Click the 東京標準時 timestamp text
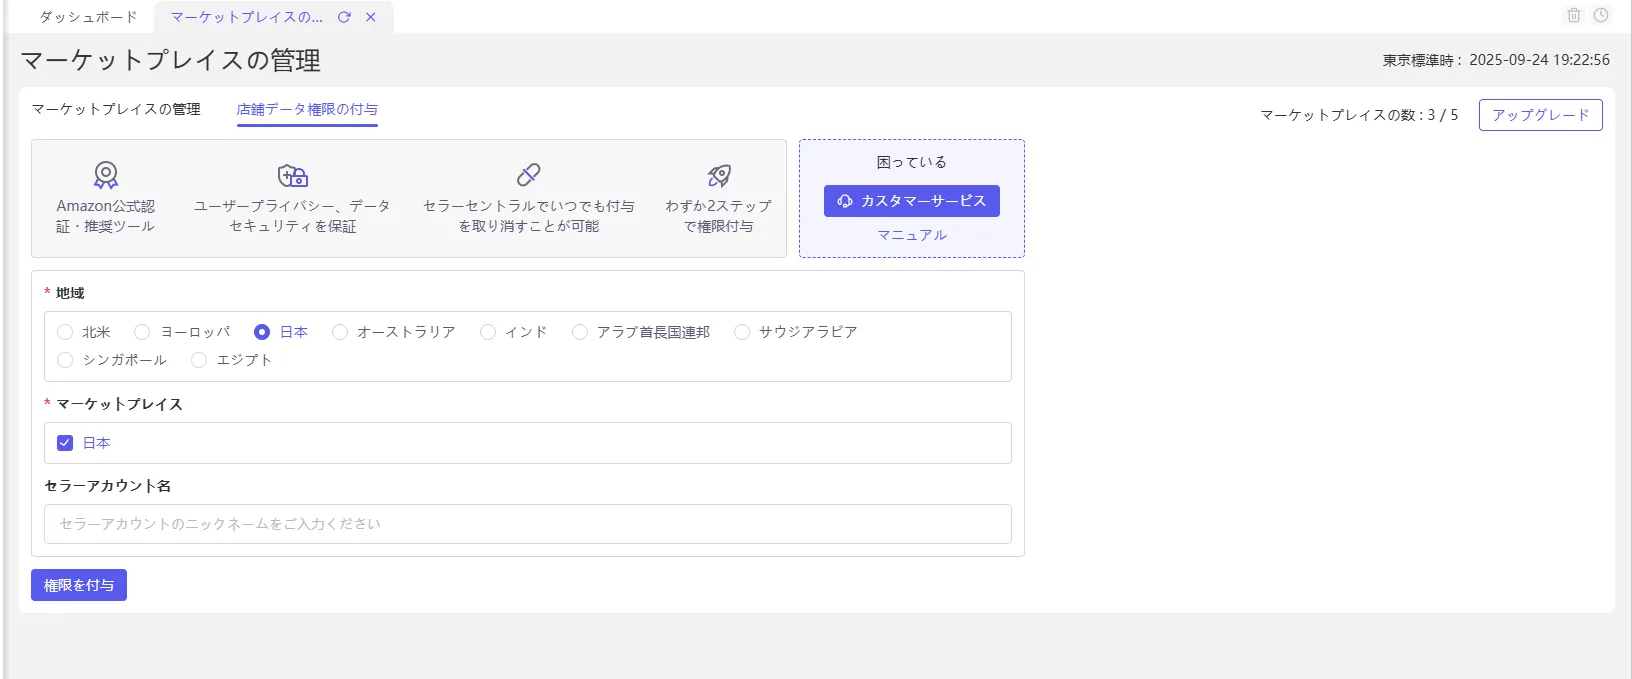Screen dimensions: 1632x679 1496,60
